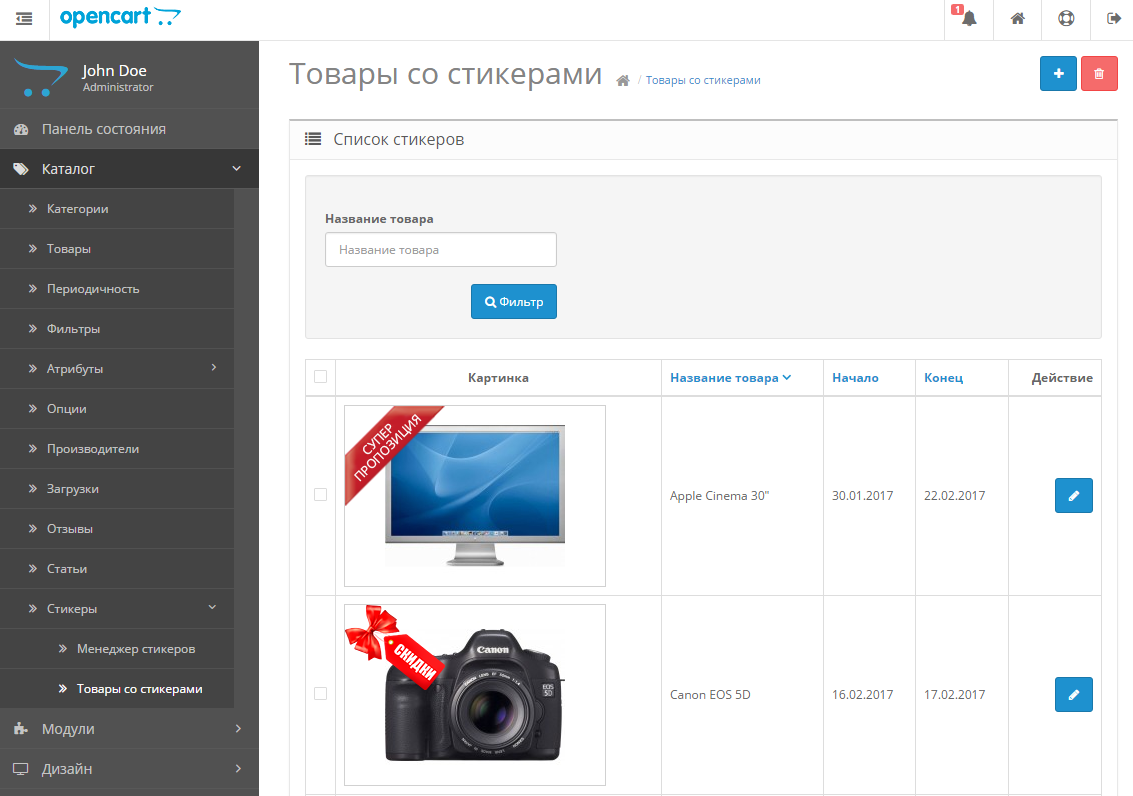Click the help lifebuoy icon

(x=1066, y=19)
